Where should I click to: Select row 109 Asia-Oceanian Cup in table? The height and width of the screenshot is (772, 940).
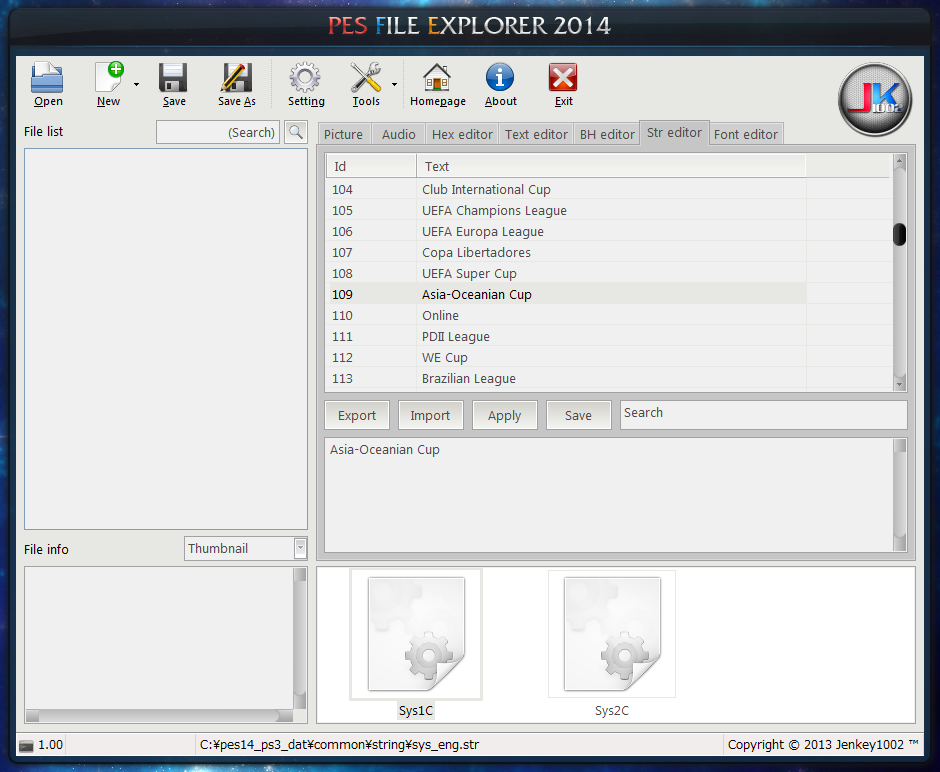pos(566,294)
